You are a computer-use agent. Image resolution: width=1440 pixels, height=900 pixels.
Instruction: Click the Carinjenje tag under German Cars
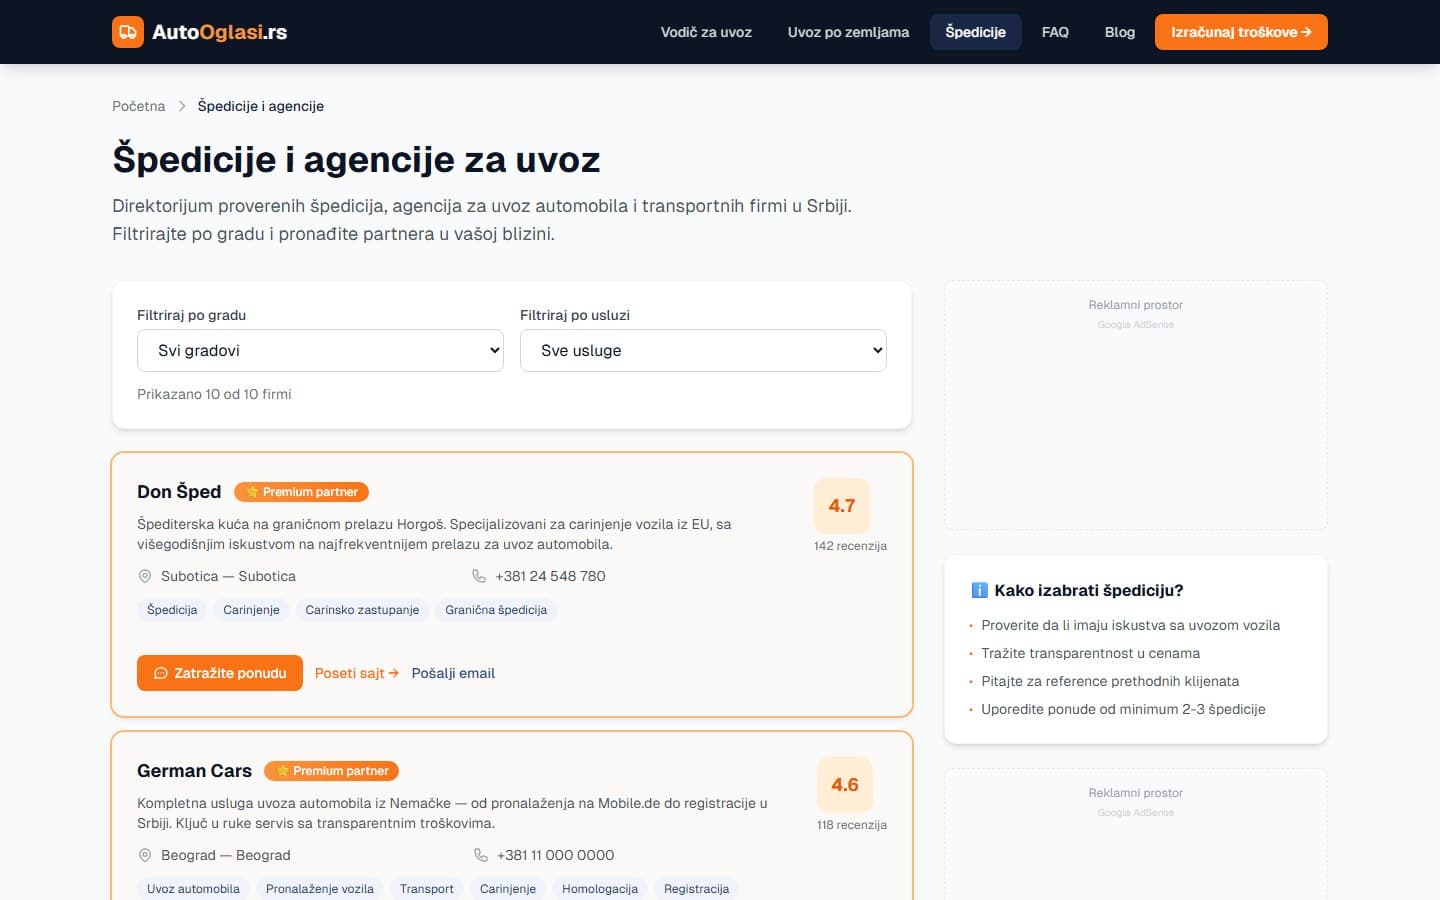tap(508, 889)
